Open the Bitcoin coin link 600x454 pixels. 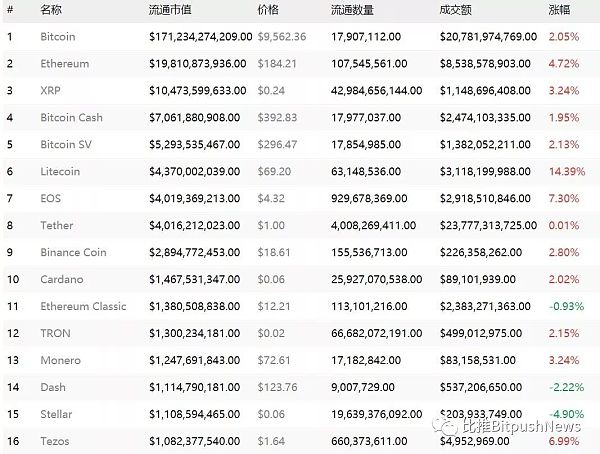(59, 37)
